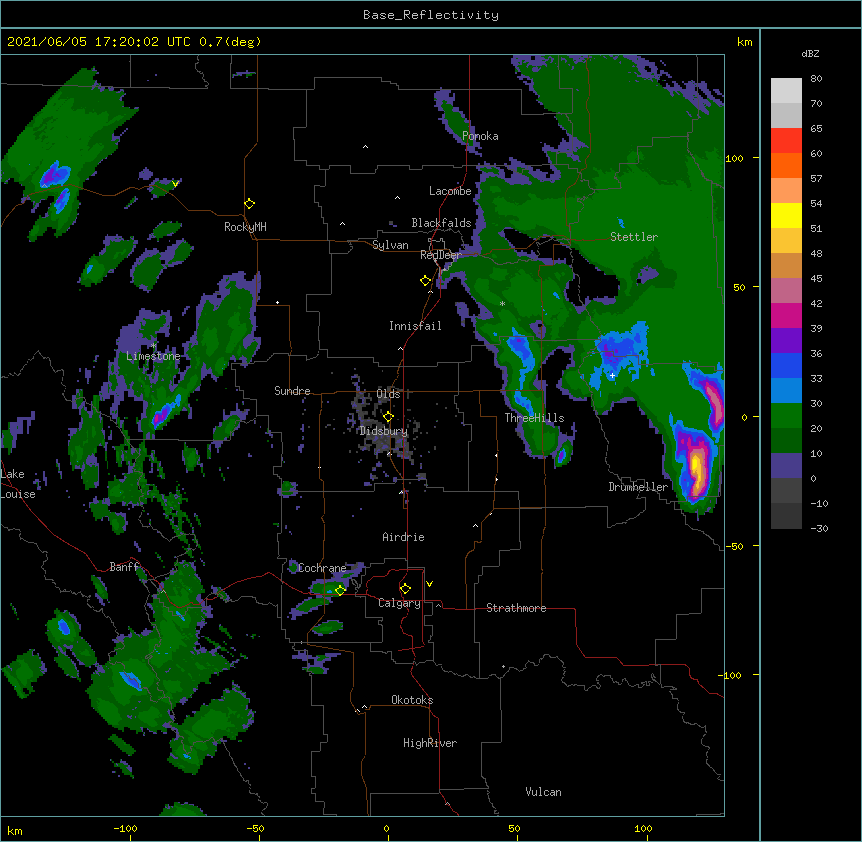Click the yellow diamond marker below Cochrane label
This screenshot has height=842, width=862.
click(340, 590)
